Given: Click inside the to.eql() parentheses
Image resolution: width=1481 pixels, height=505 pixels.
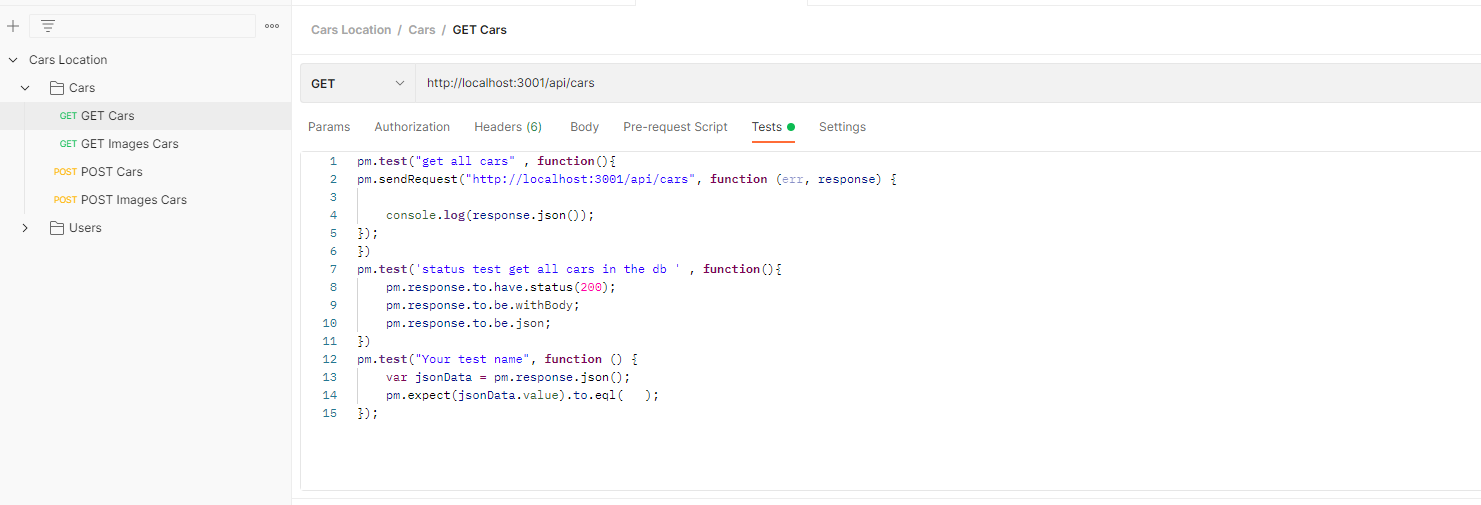Looking at the screenshot, I should pyautogui.click(x=635, y=395).
